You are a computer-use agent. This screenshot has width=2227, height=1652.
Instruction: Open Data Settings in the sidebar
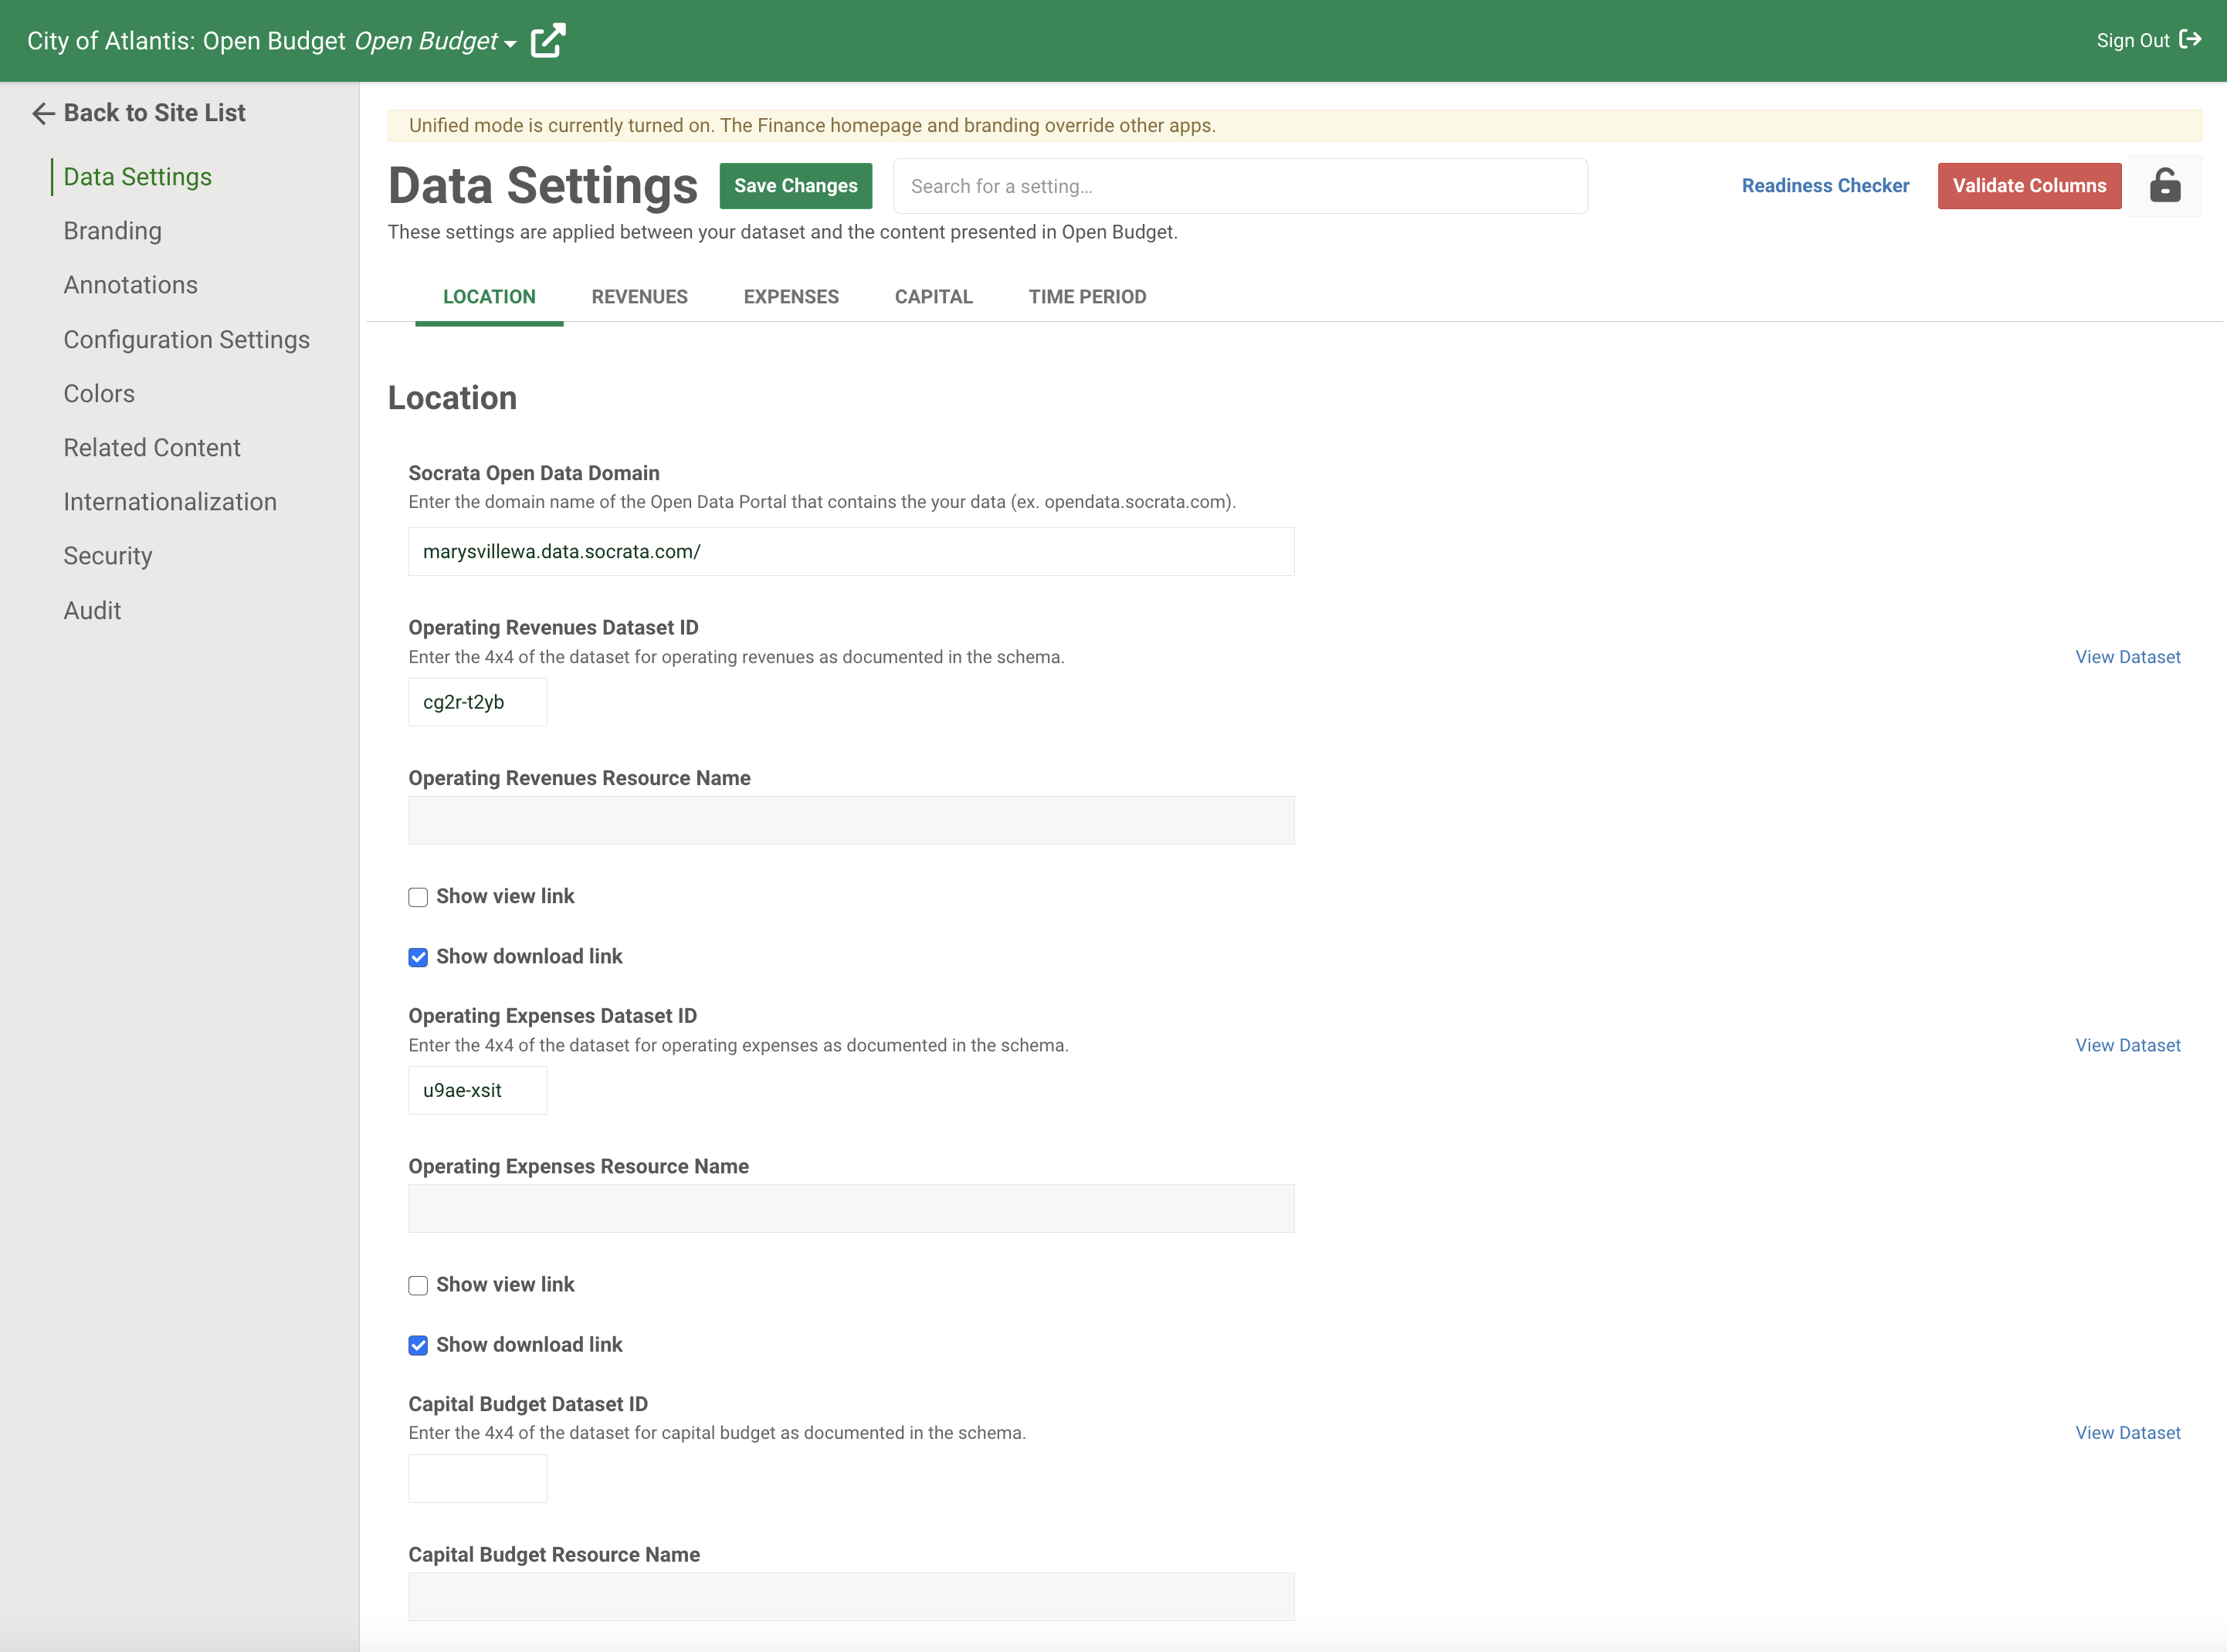138,177
